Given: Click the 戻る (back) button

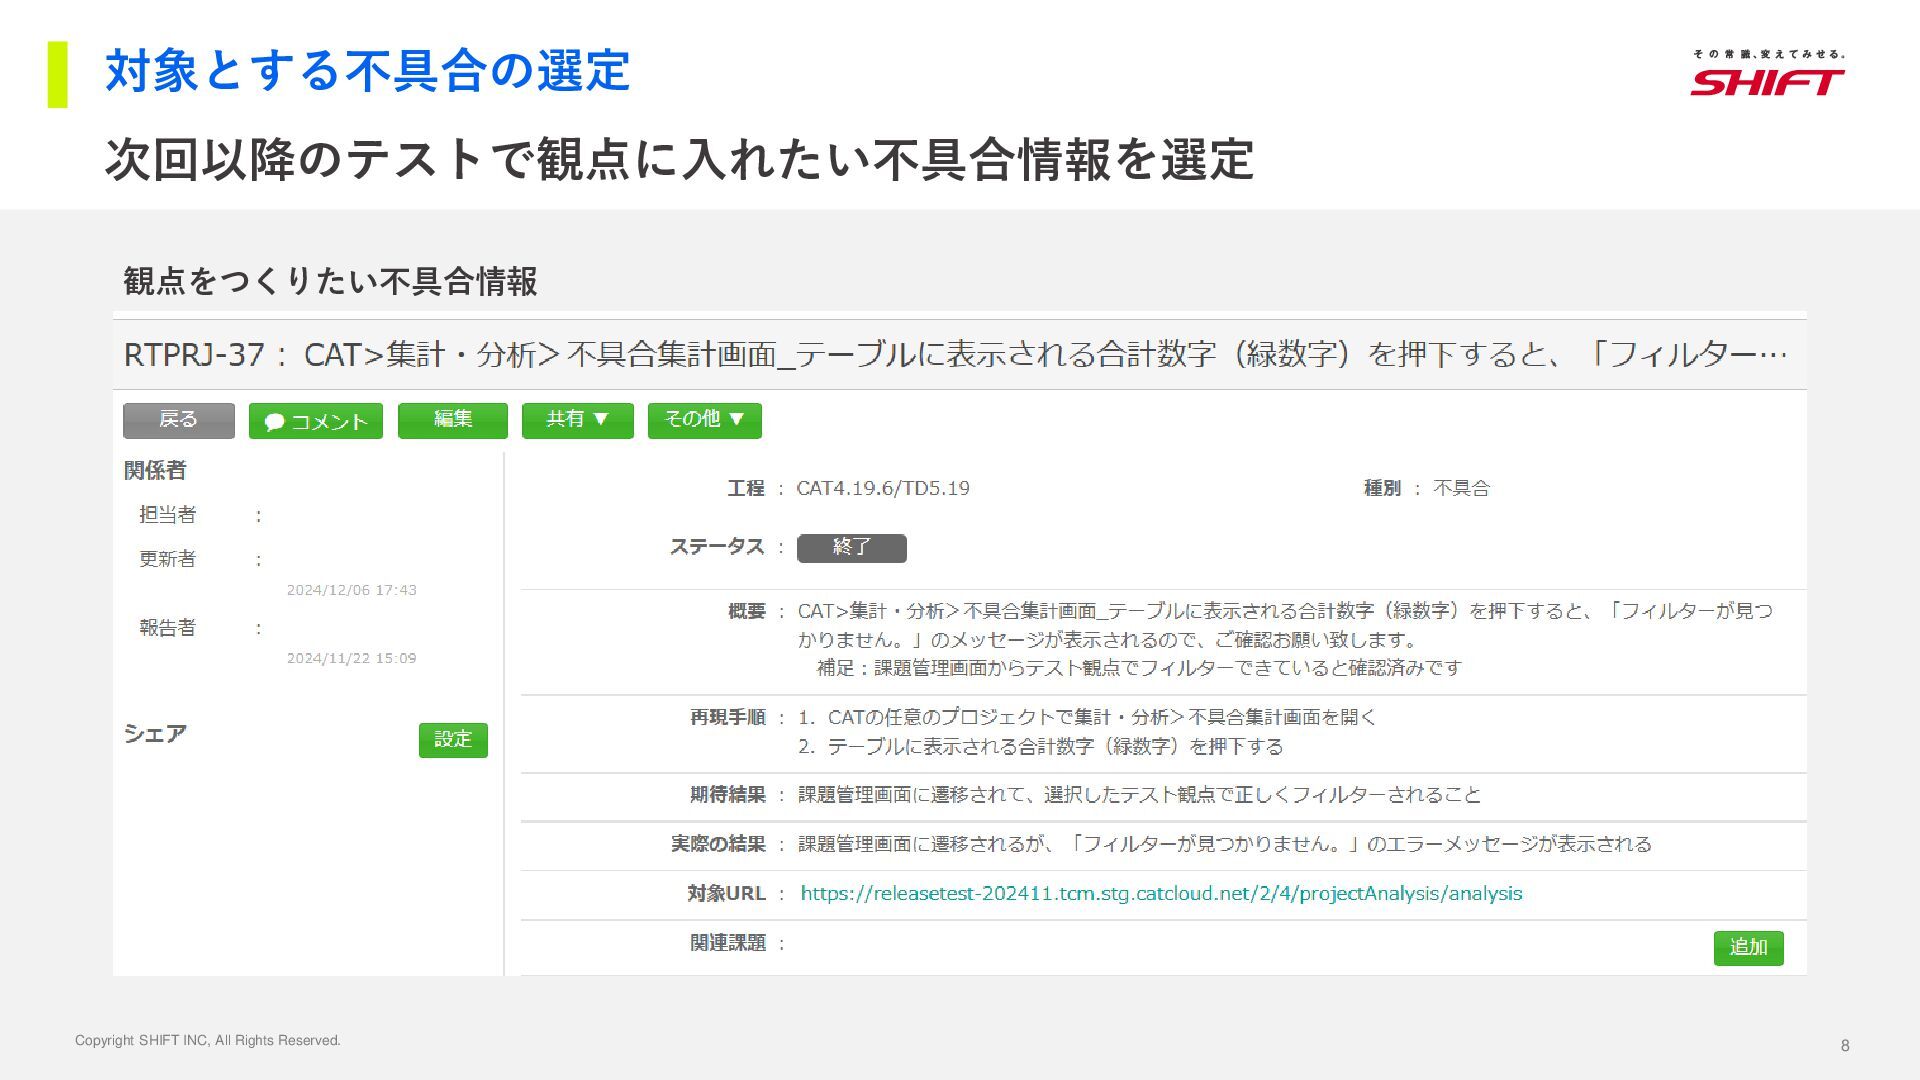Looking at the screenshot, I should click(178, 420).
